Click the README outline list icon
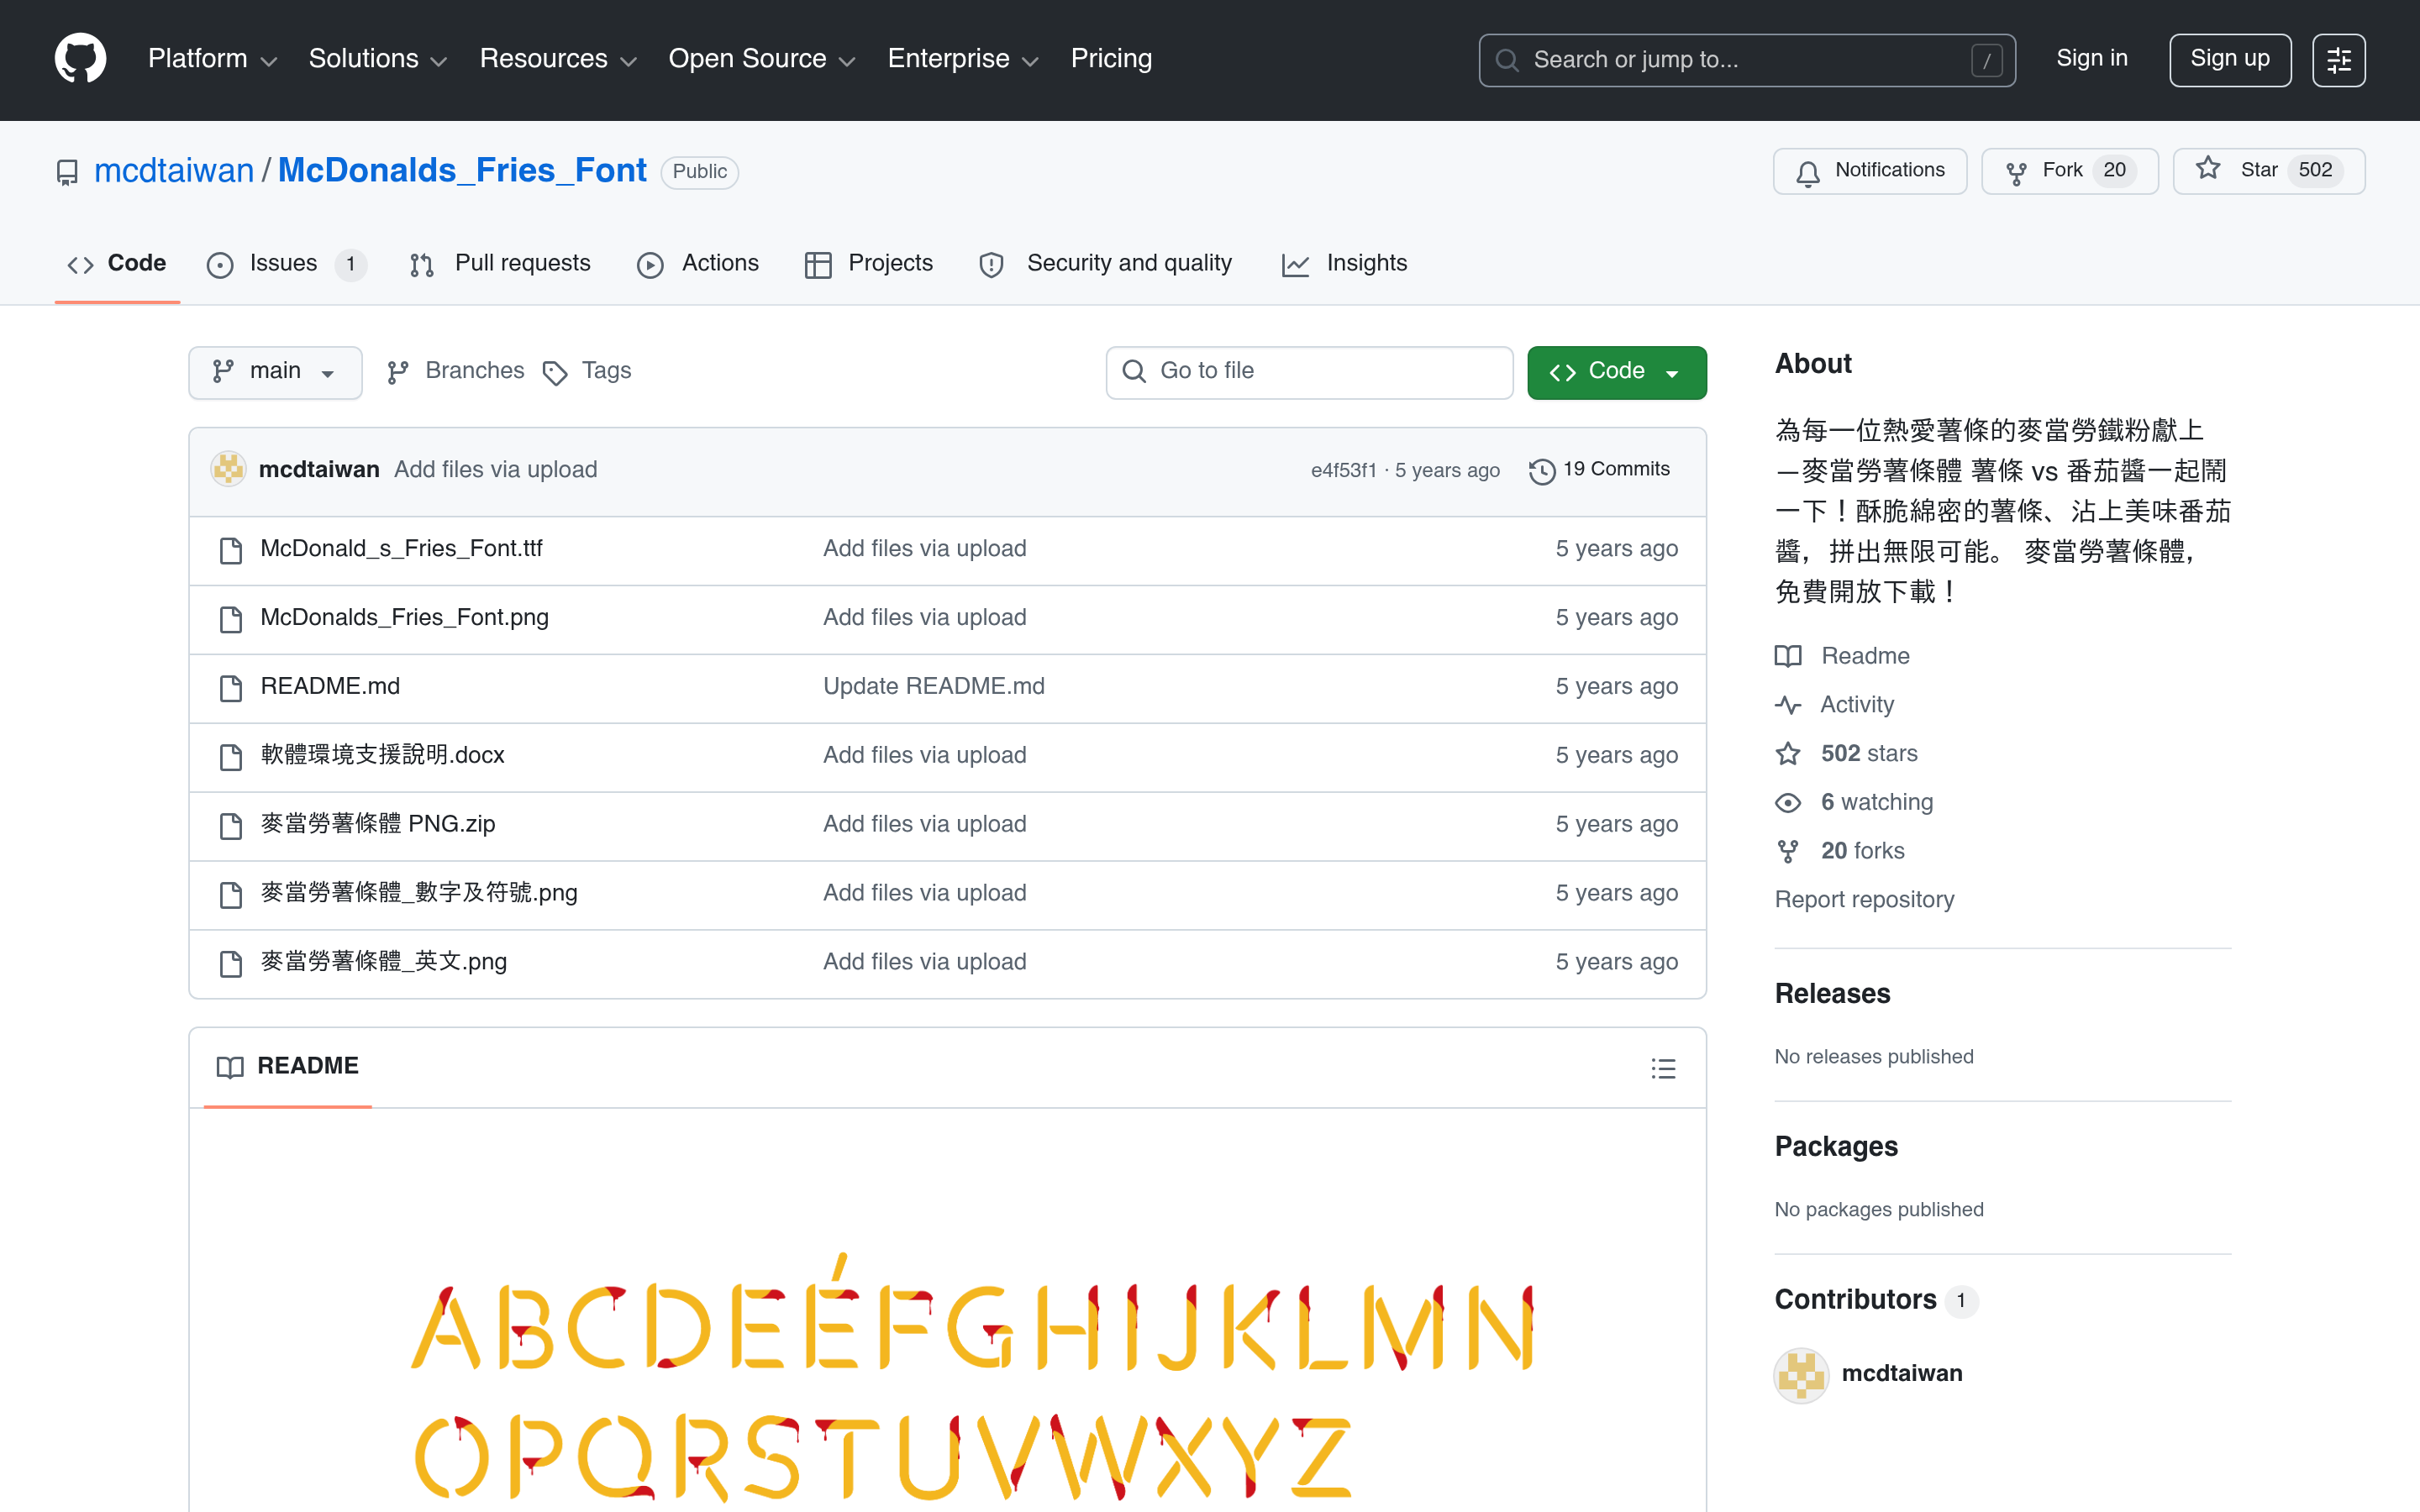The height and width of the screenshot is (1512, 2420). (x=1663, y=1068)
